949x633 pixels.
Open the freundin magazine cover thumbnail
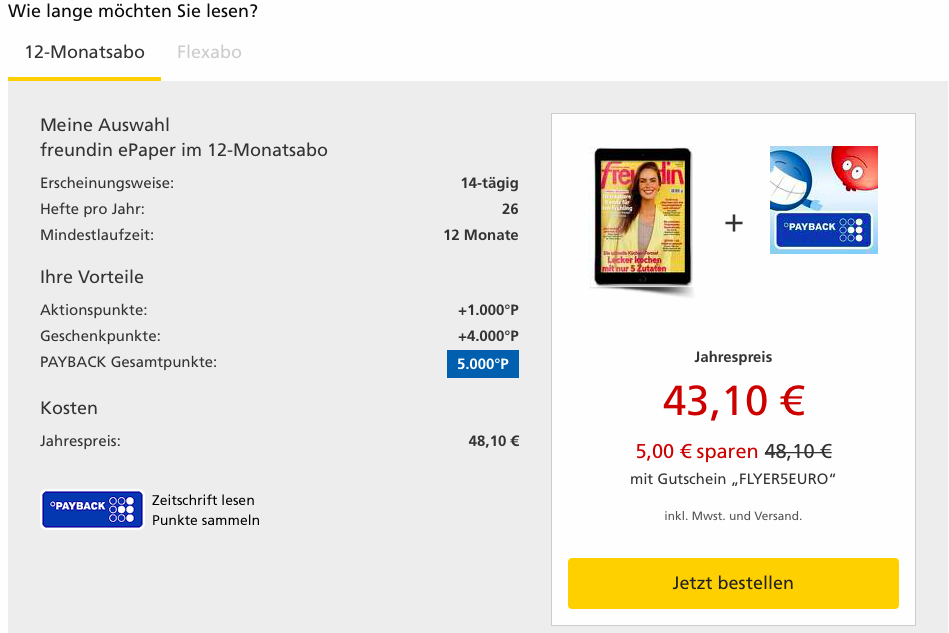[x=643, y=217]
